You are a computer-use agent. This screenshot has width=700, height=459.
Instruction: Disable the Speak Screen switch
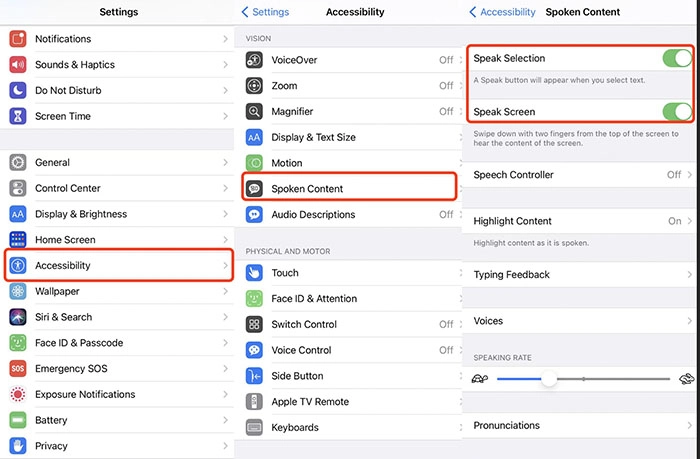[x=677, y=111]
